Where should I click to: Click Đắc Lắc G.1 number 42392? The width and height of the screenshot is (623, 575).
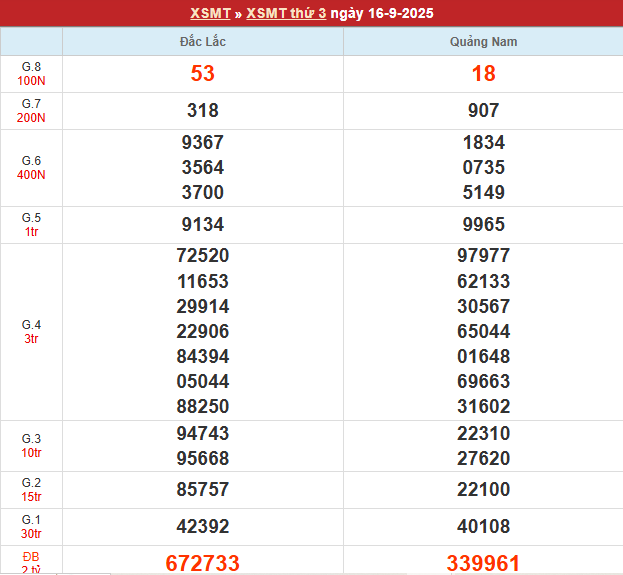click(x=203, y=527)
